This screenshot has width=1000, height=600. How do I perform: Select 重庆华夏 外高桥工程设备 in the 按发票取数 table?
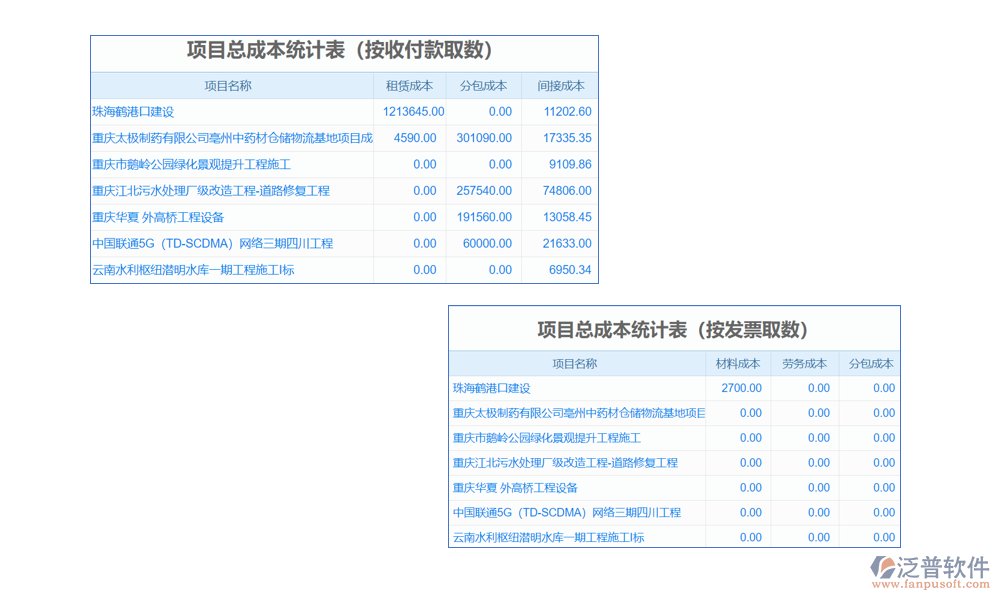(x=515, y=488)
